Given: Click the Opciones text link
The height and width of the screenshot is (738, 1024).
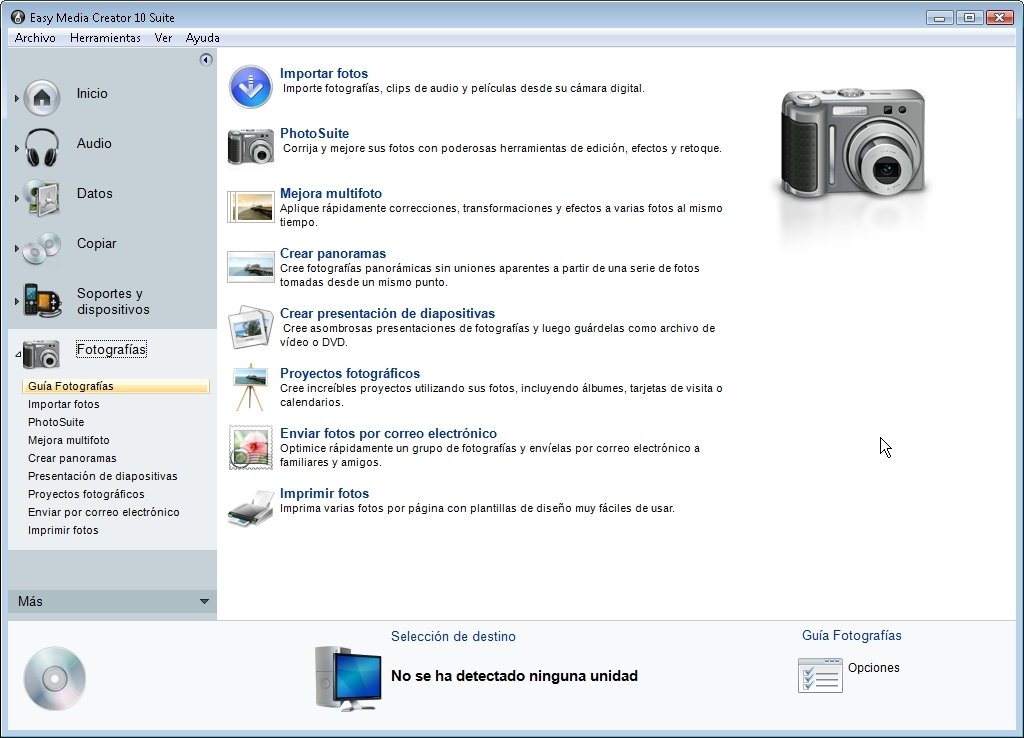Looking at the screenshot, I should point(874,667).
